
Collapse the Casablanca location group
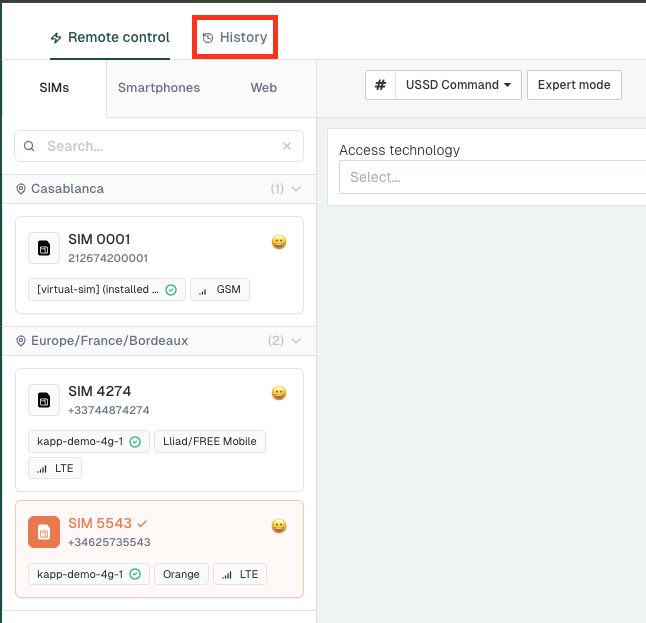pos(295,189)
